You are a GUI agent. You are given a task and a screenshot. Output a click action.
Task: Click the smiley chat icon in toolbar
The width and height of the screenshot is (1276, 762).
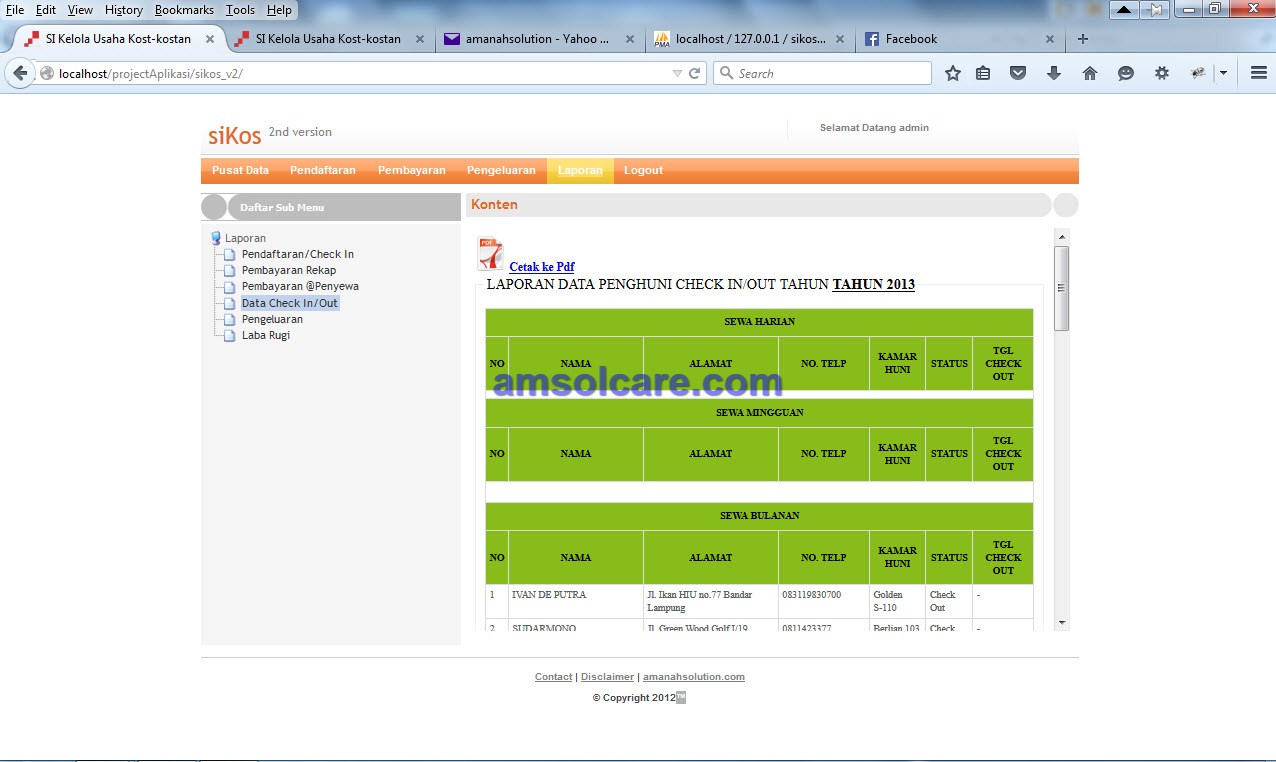pyautogui.click(x=1126, y=73)
